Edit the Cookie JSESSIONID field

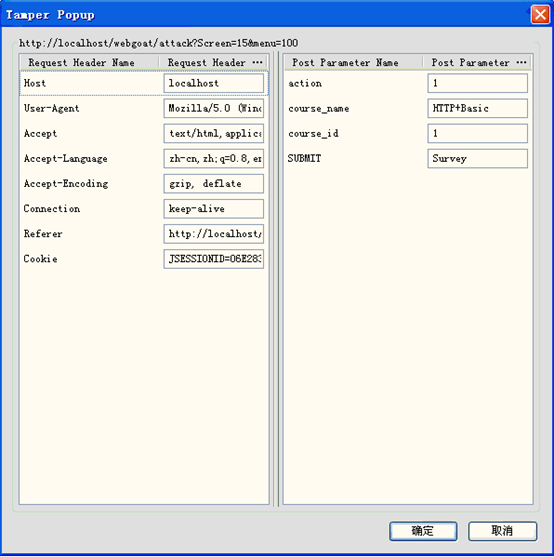213,259
